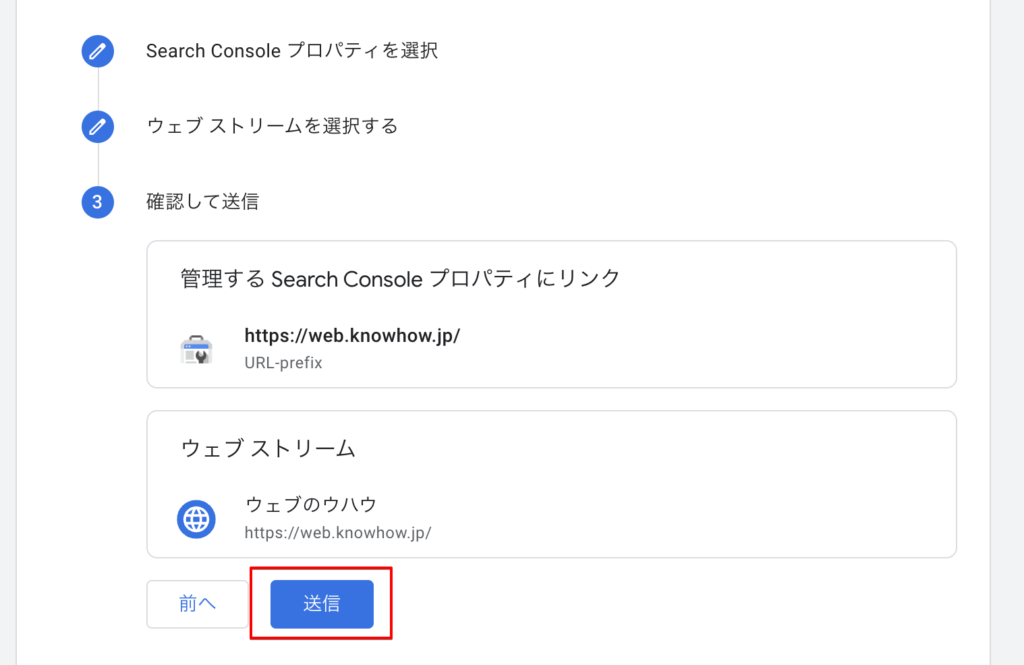
Task: Click the gray web stream URL https://web.knowhow.jp/
Action: (338, 533)
